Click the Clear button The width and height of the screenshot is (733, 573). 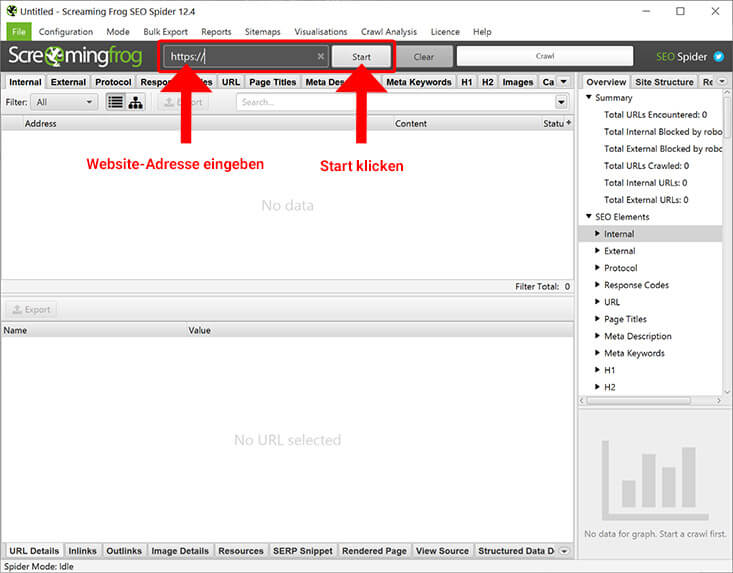[424, 57]
